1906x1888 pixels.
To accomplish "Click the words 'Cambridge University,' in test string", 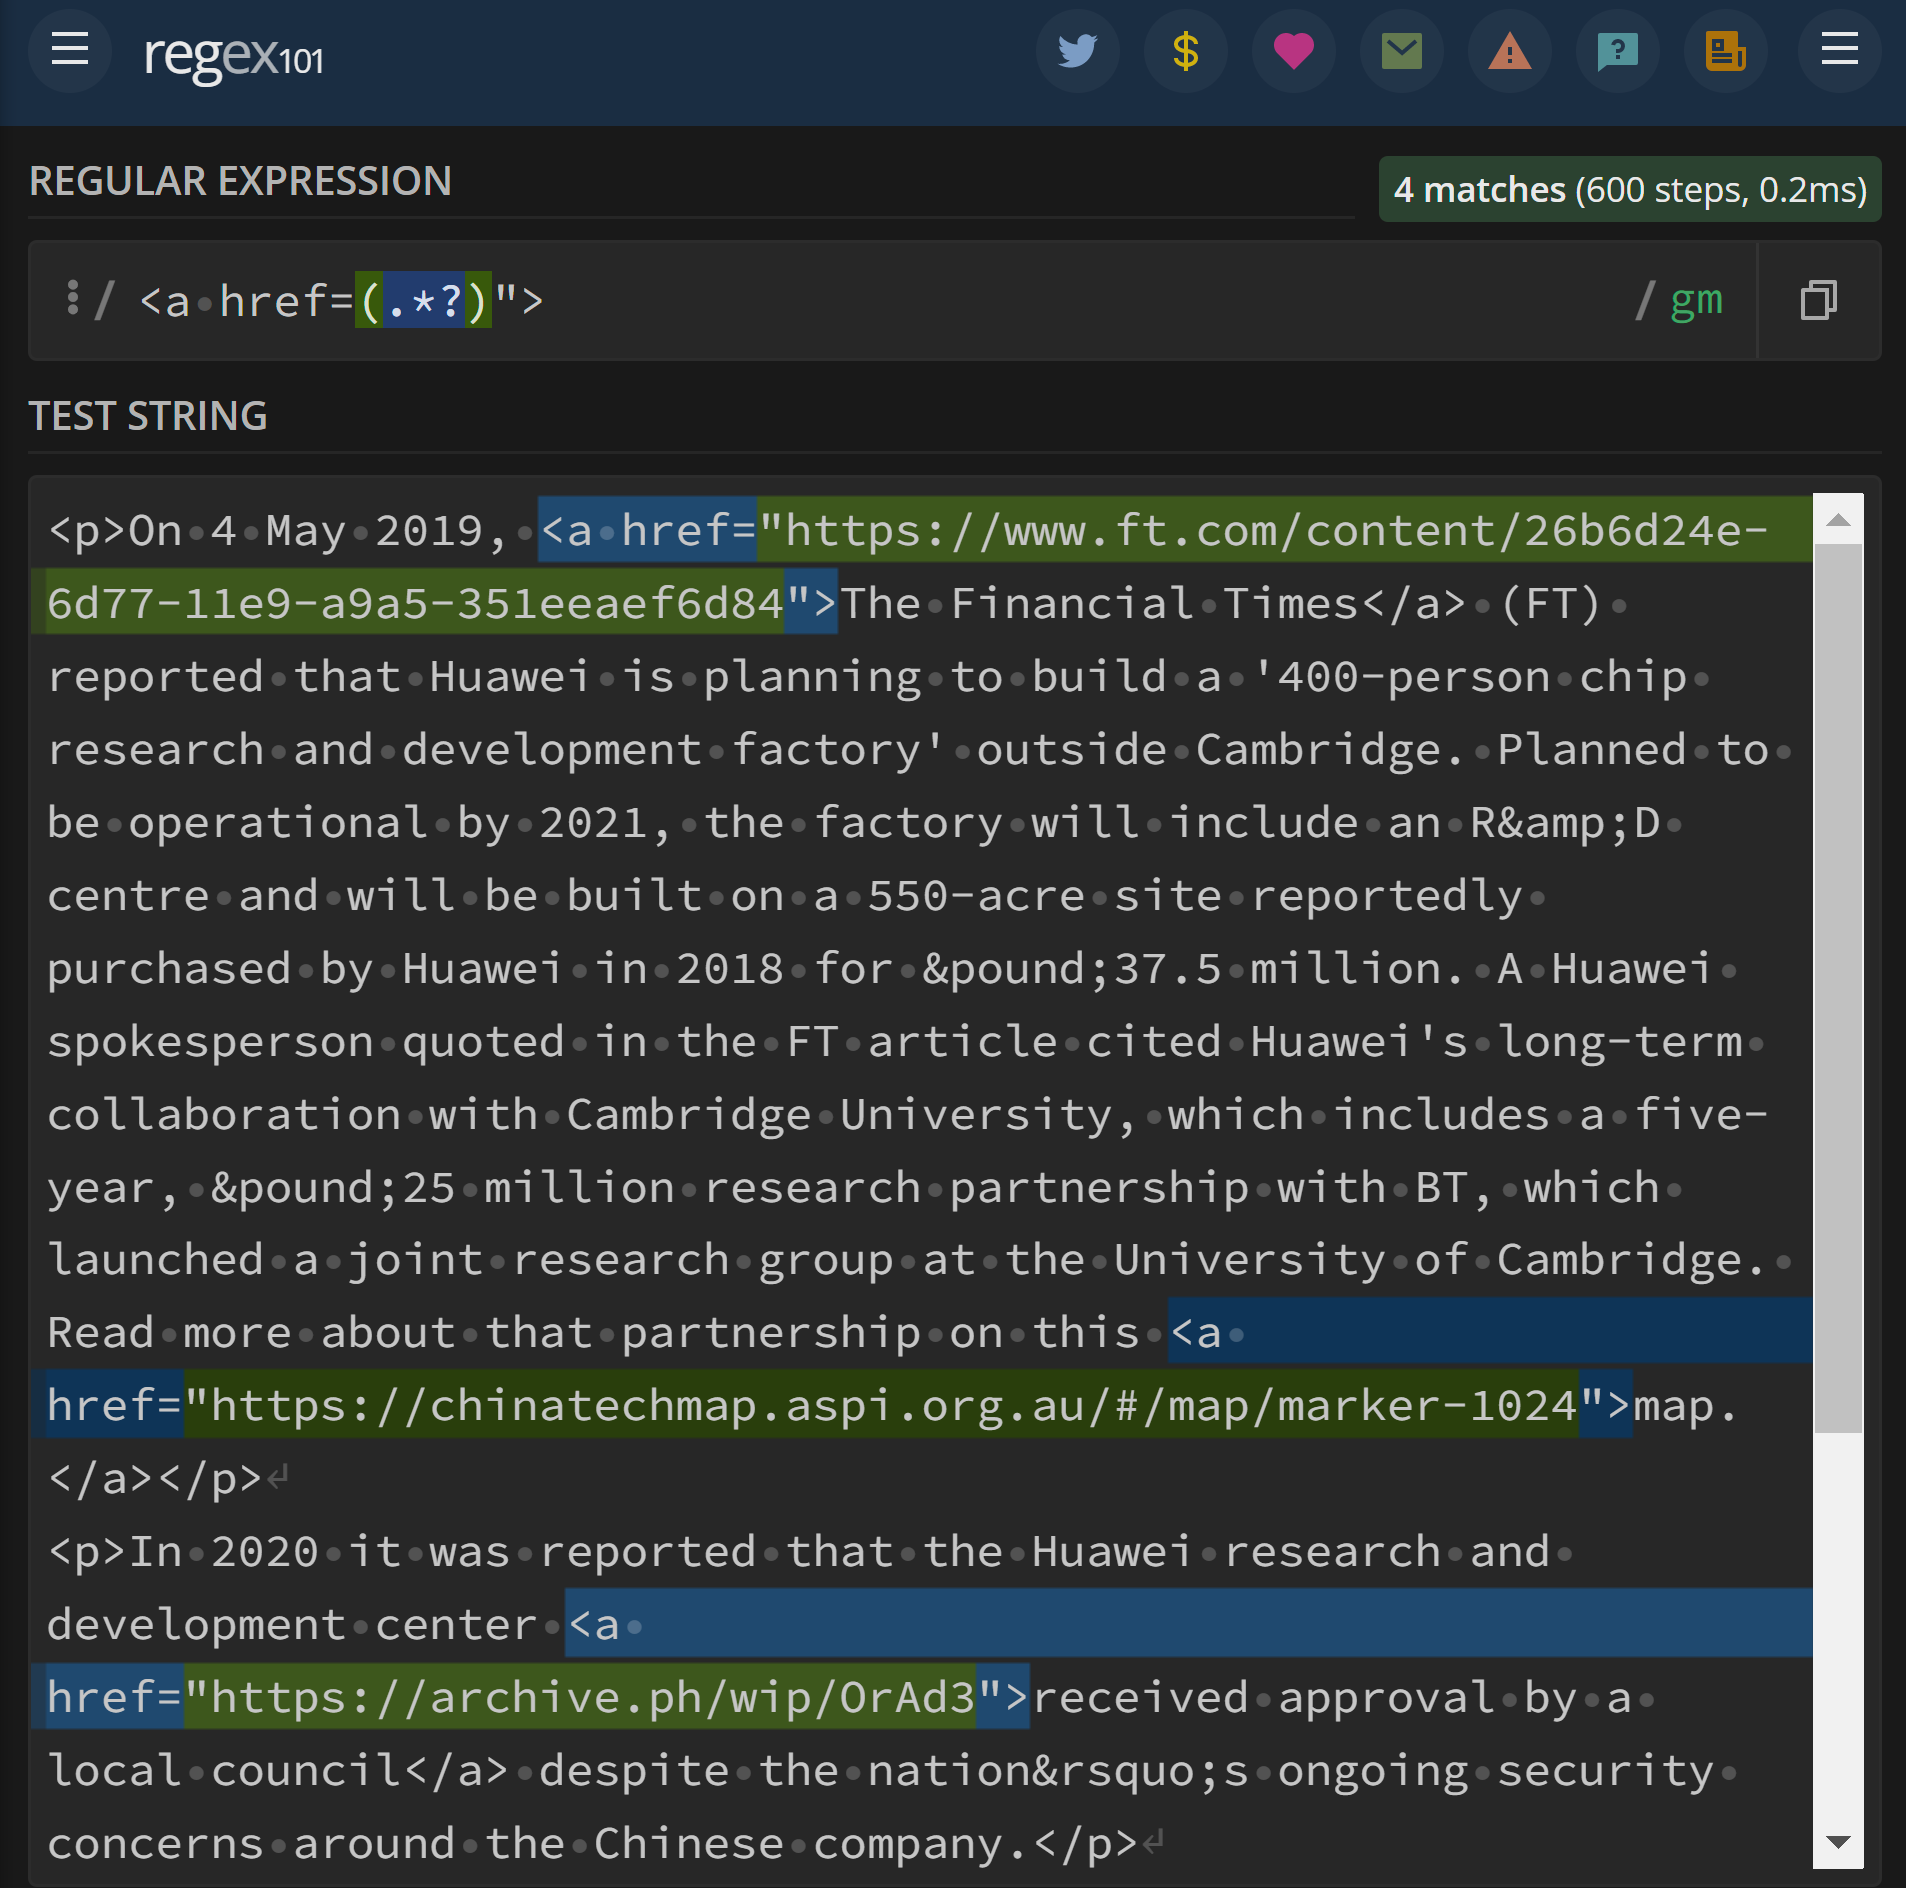I will click(851, 1114).
